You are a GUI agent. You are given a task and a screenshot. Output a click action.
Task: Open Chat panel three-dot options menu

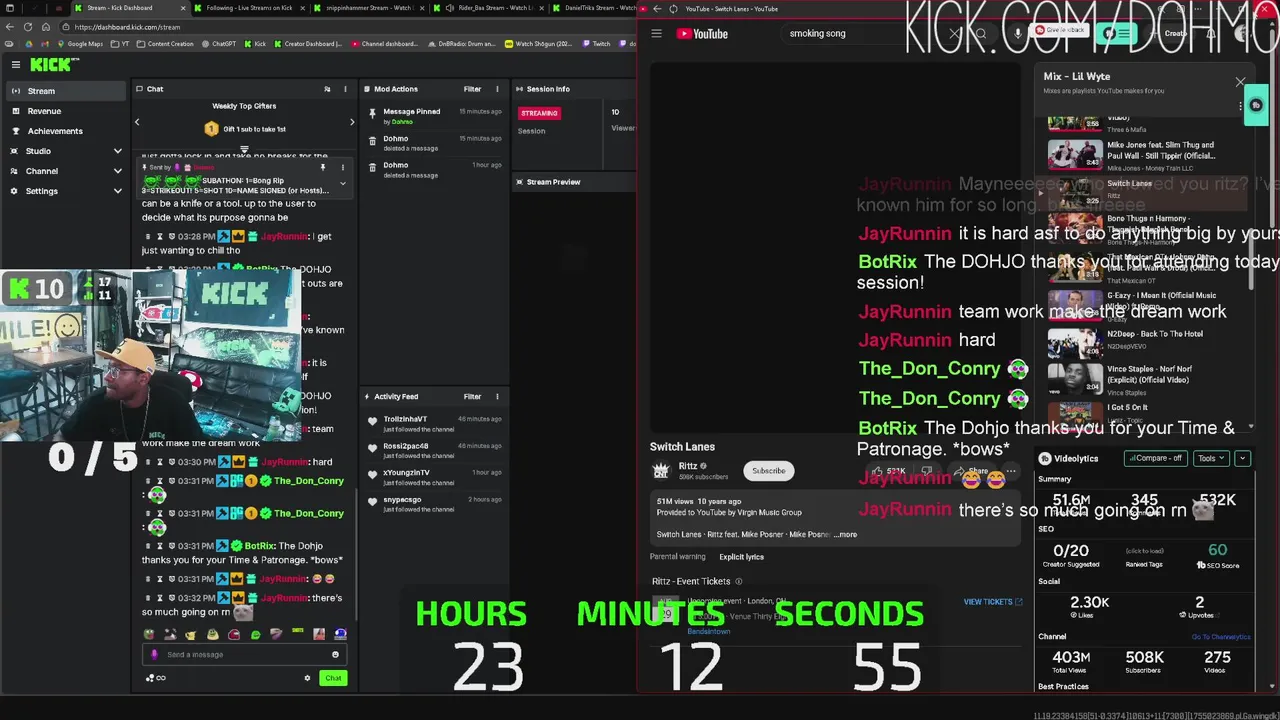click(345, 89)
